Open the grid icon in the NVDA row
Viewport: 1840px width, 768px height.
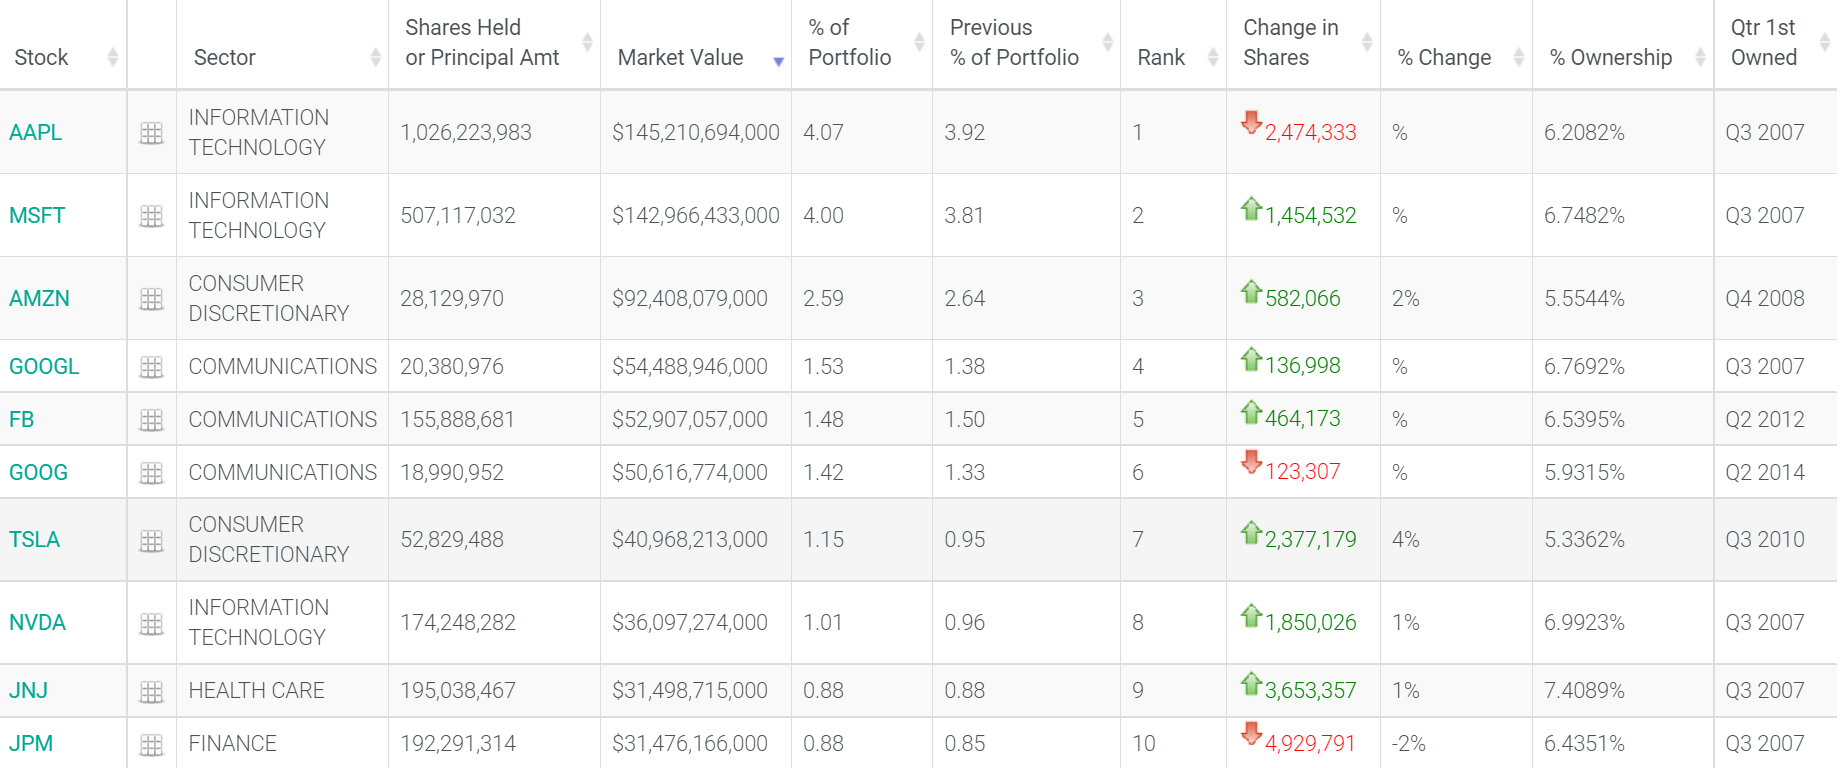coord(151,623)
